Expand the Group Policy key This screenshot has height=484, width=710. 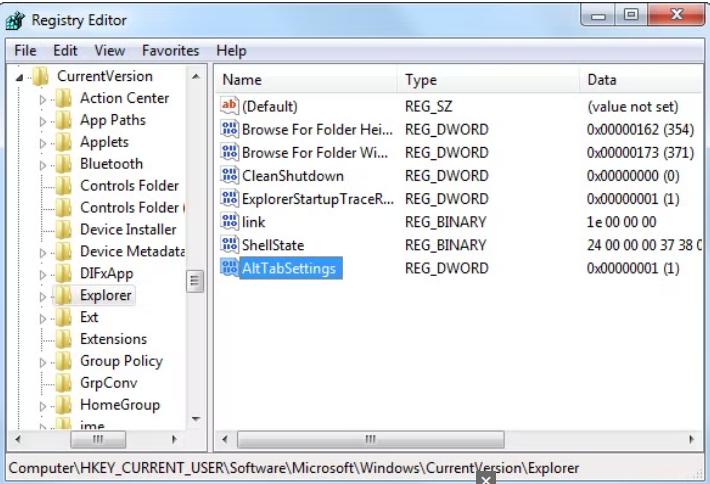pos(43,362)
